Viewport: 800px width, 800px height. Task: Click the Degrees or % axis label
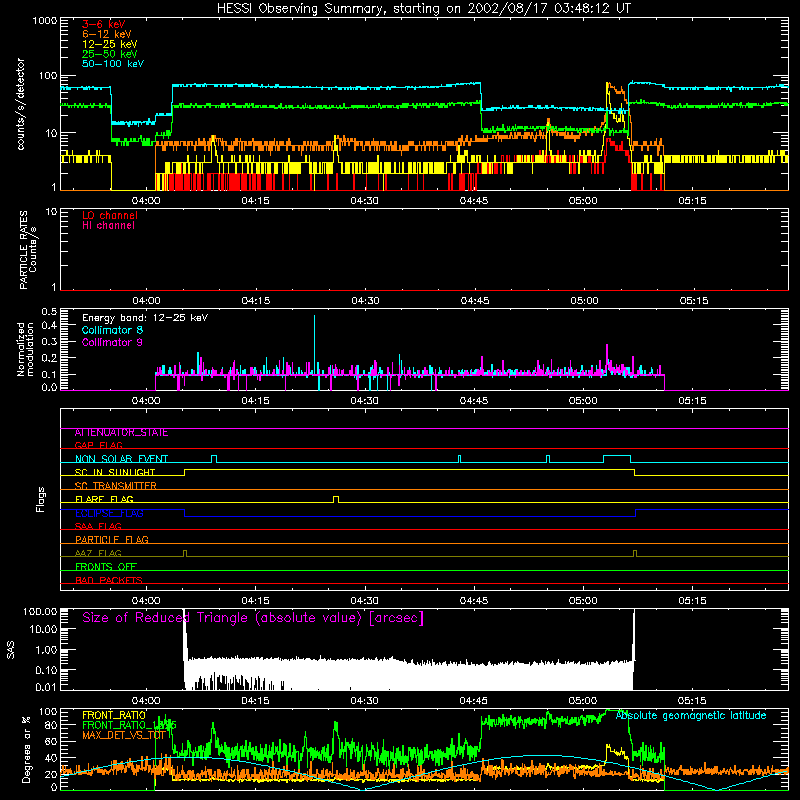click(26, 750)
